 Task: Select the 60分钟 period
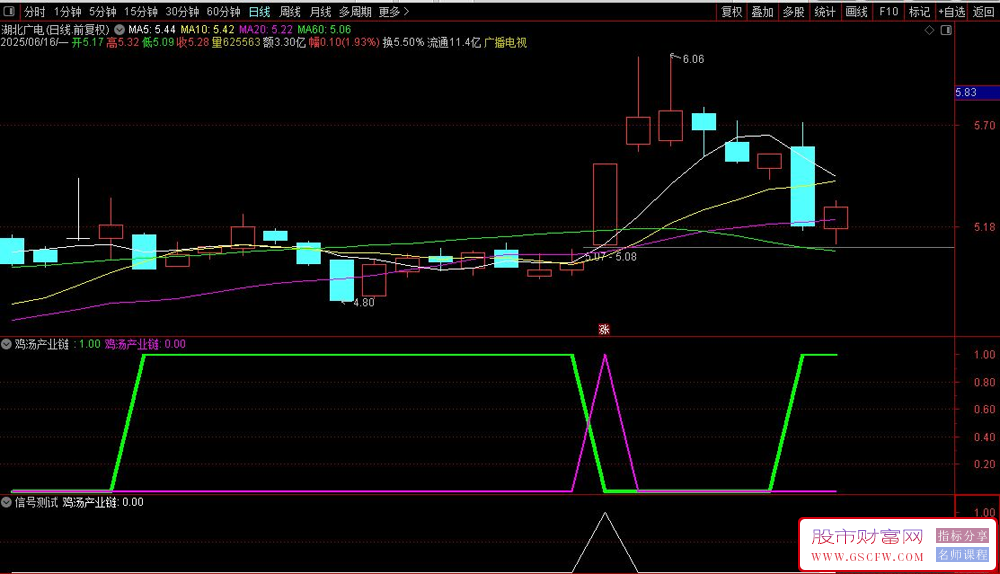click(x=223, y=11)
